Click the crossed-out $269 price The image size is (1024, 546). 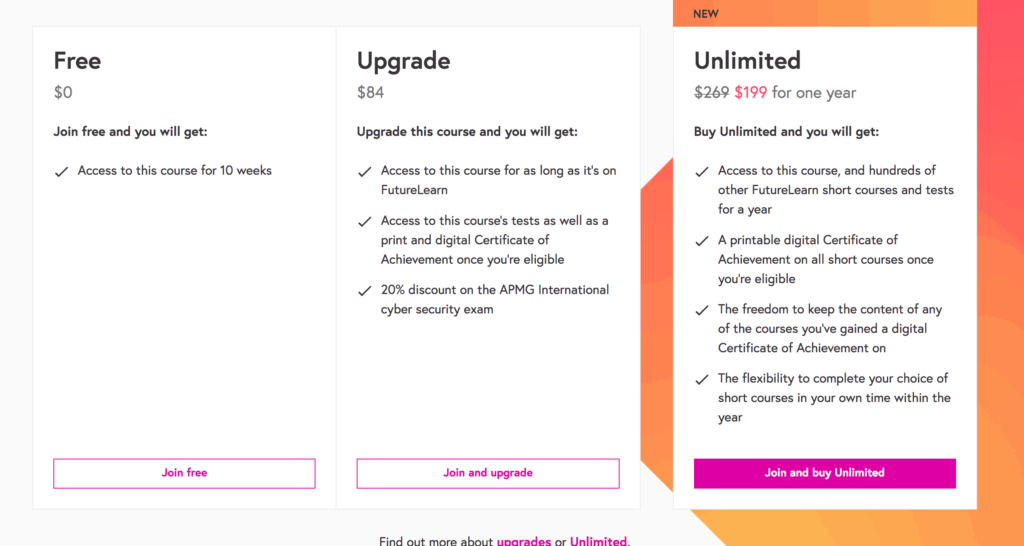(x=711, y=93)
